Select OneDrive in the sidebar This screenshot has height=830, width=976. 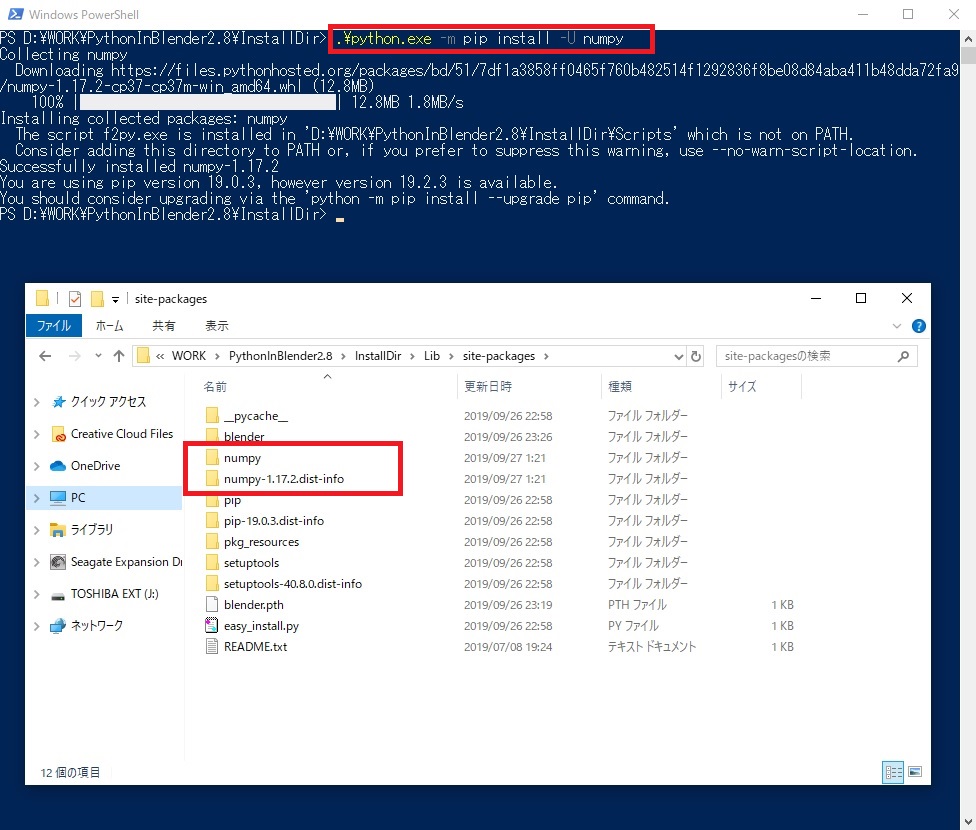point(95,466)
